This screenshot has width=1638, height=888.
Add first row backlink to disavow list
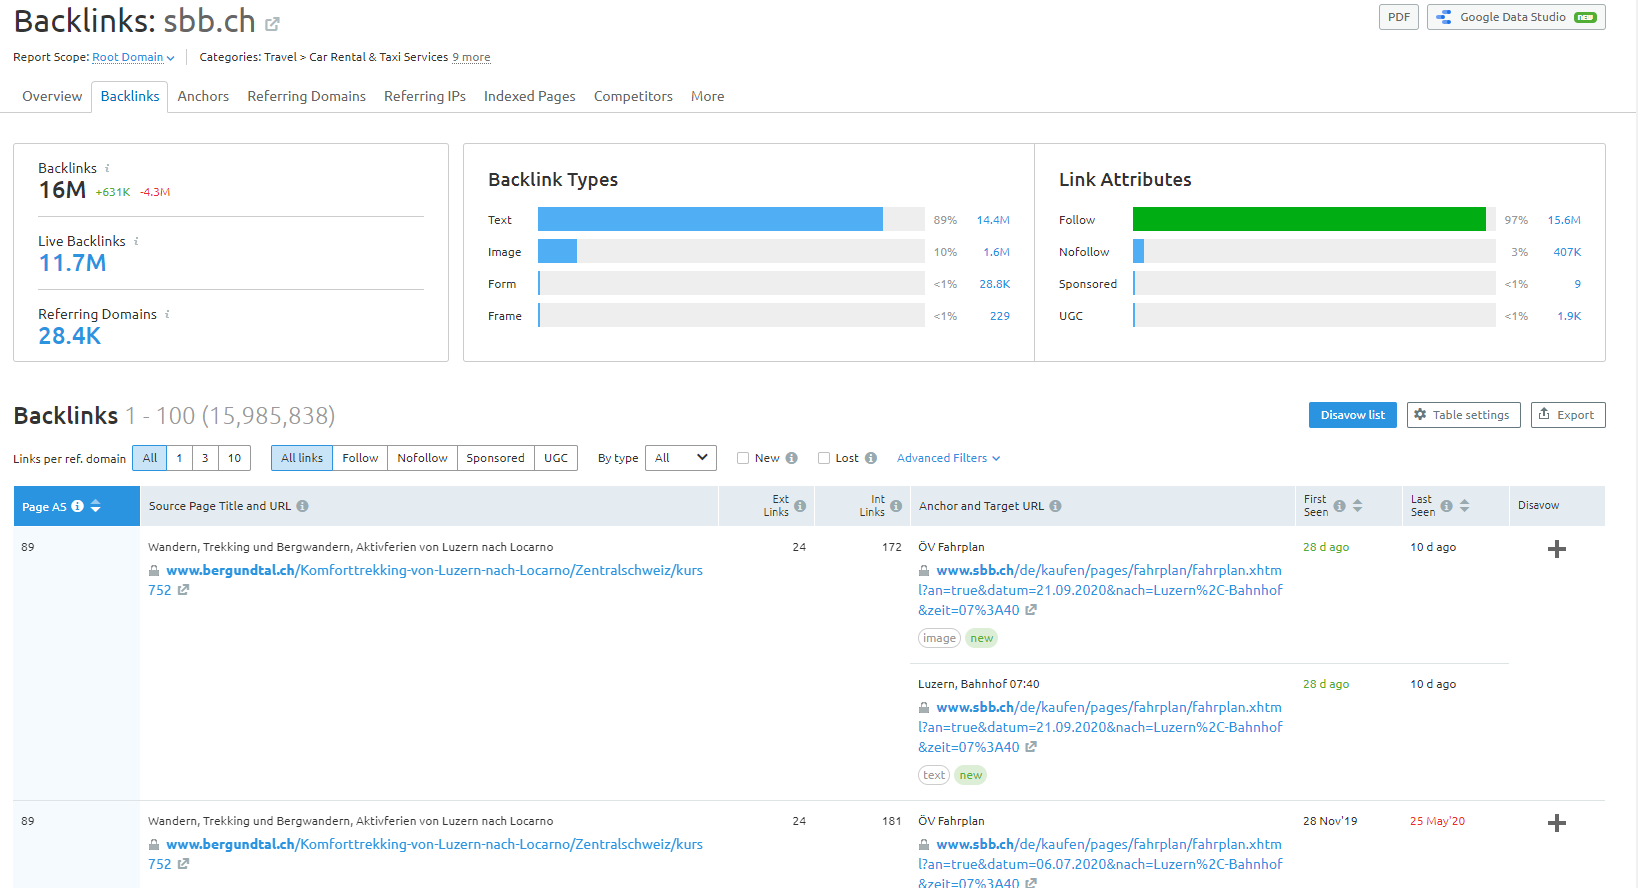(1557, 549)
